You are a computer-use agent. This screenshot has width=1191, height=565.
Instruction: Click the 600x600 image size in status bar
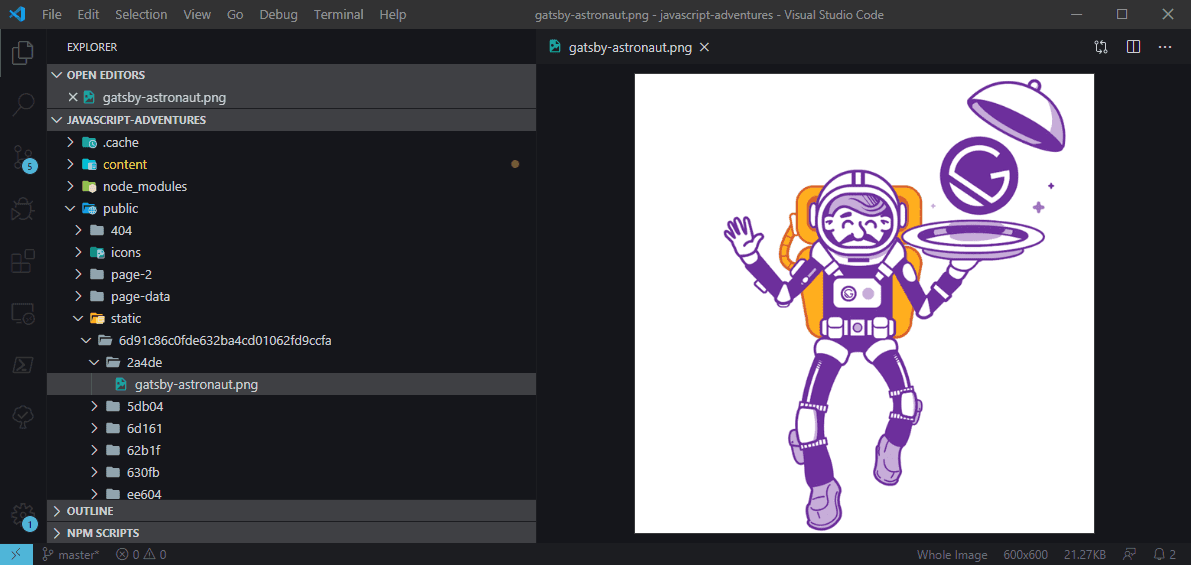coord(1025,554)
